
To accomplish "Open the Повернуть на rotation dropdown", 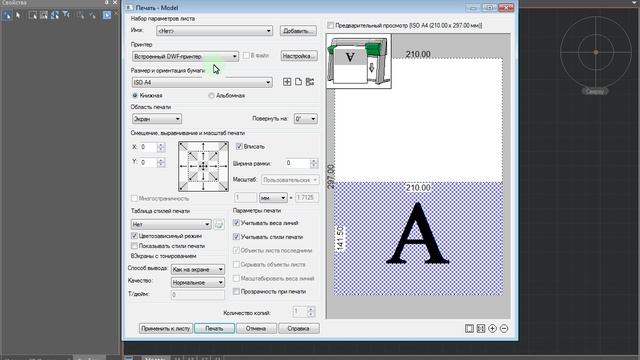I will tap(305, 119).
